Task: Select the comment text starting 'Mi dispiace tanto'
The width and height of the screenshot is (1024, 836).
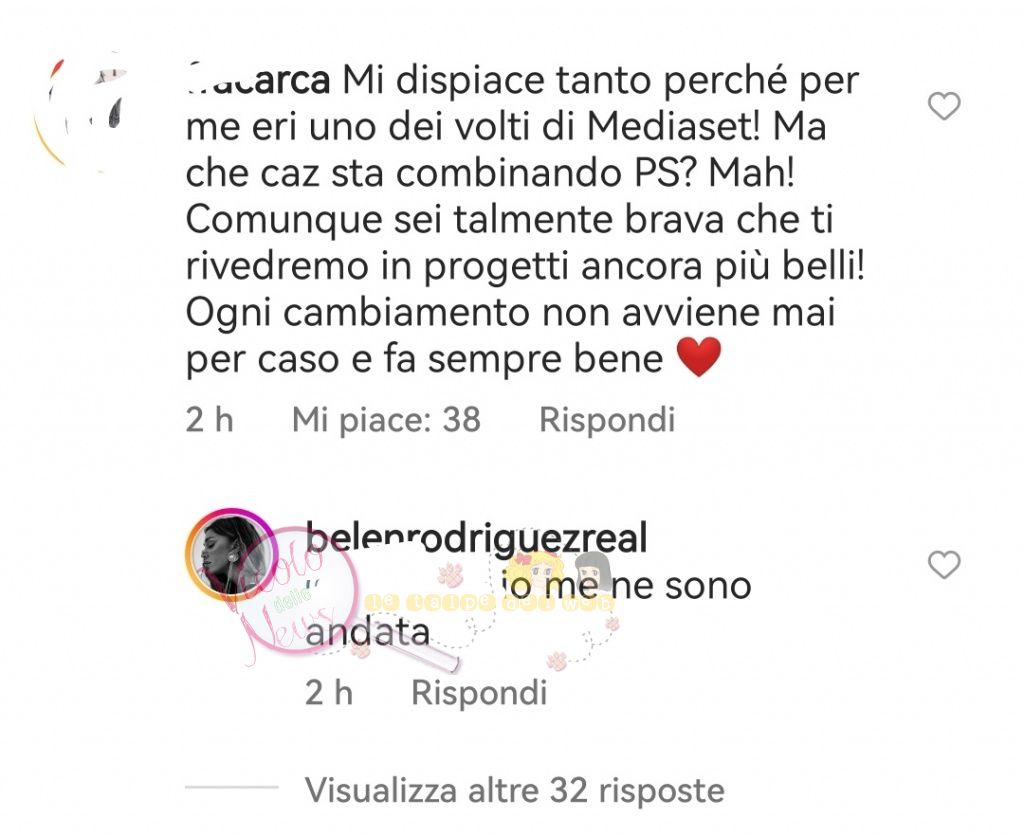Action: 526,220
